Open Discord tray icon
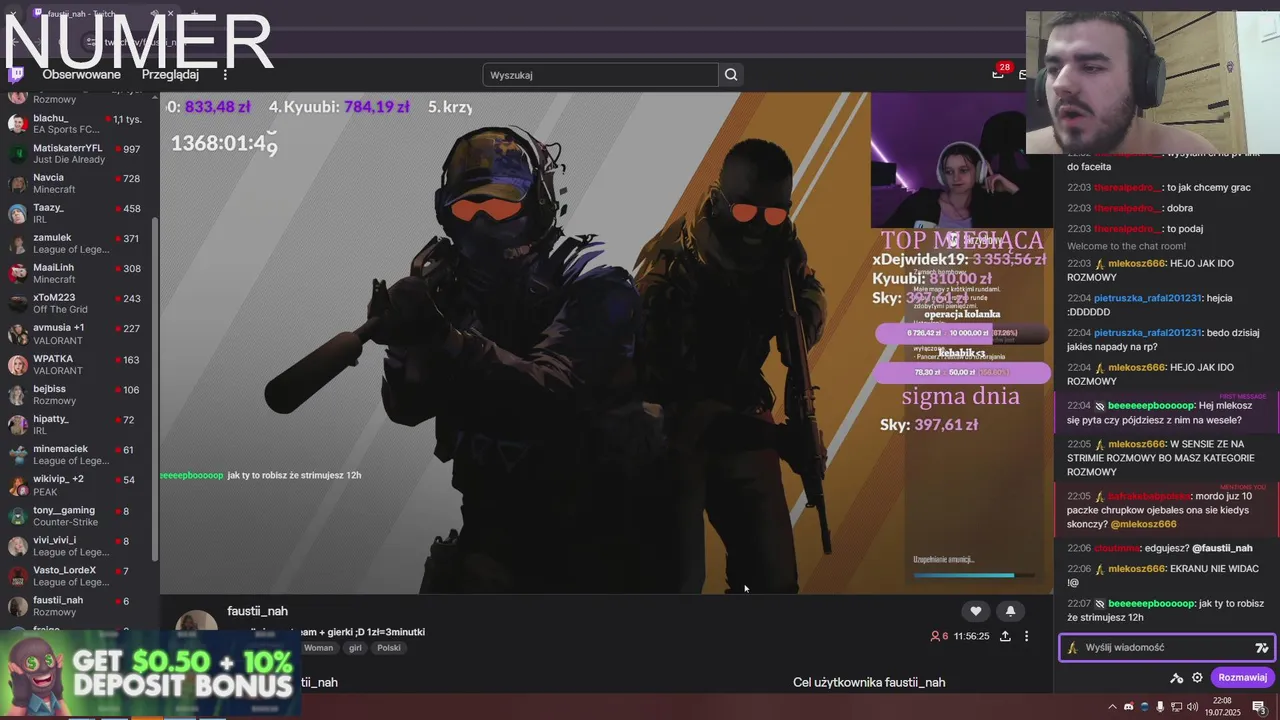The height and width of the screenshot is (720, 1280). [1129, 707]
